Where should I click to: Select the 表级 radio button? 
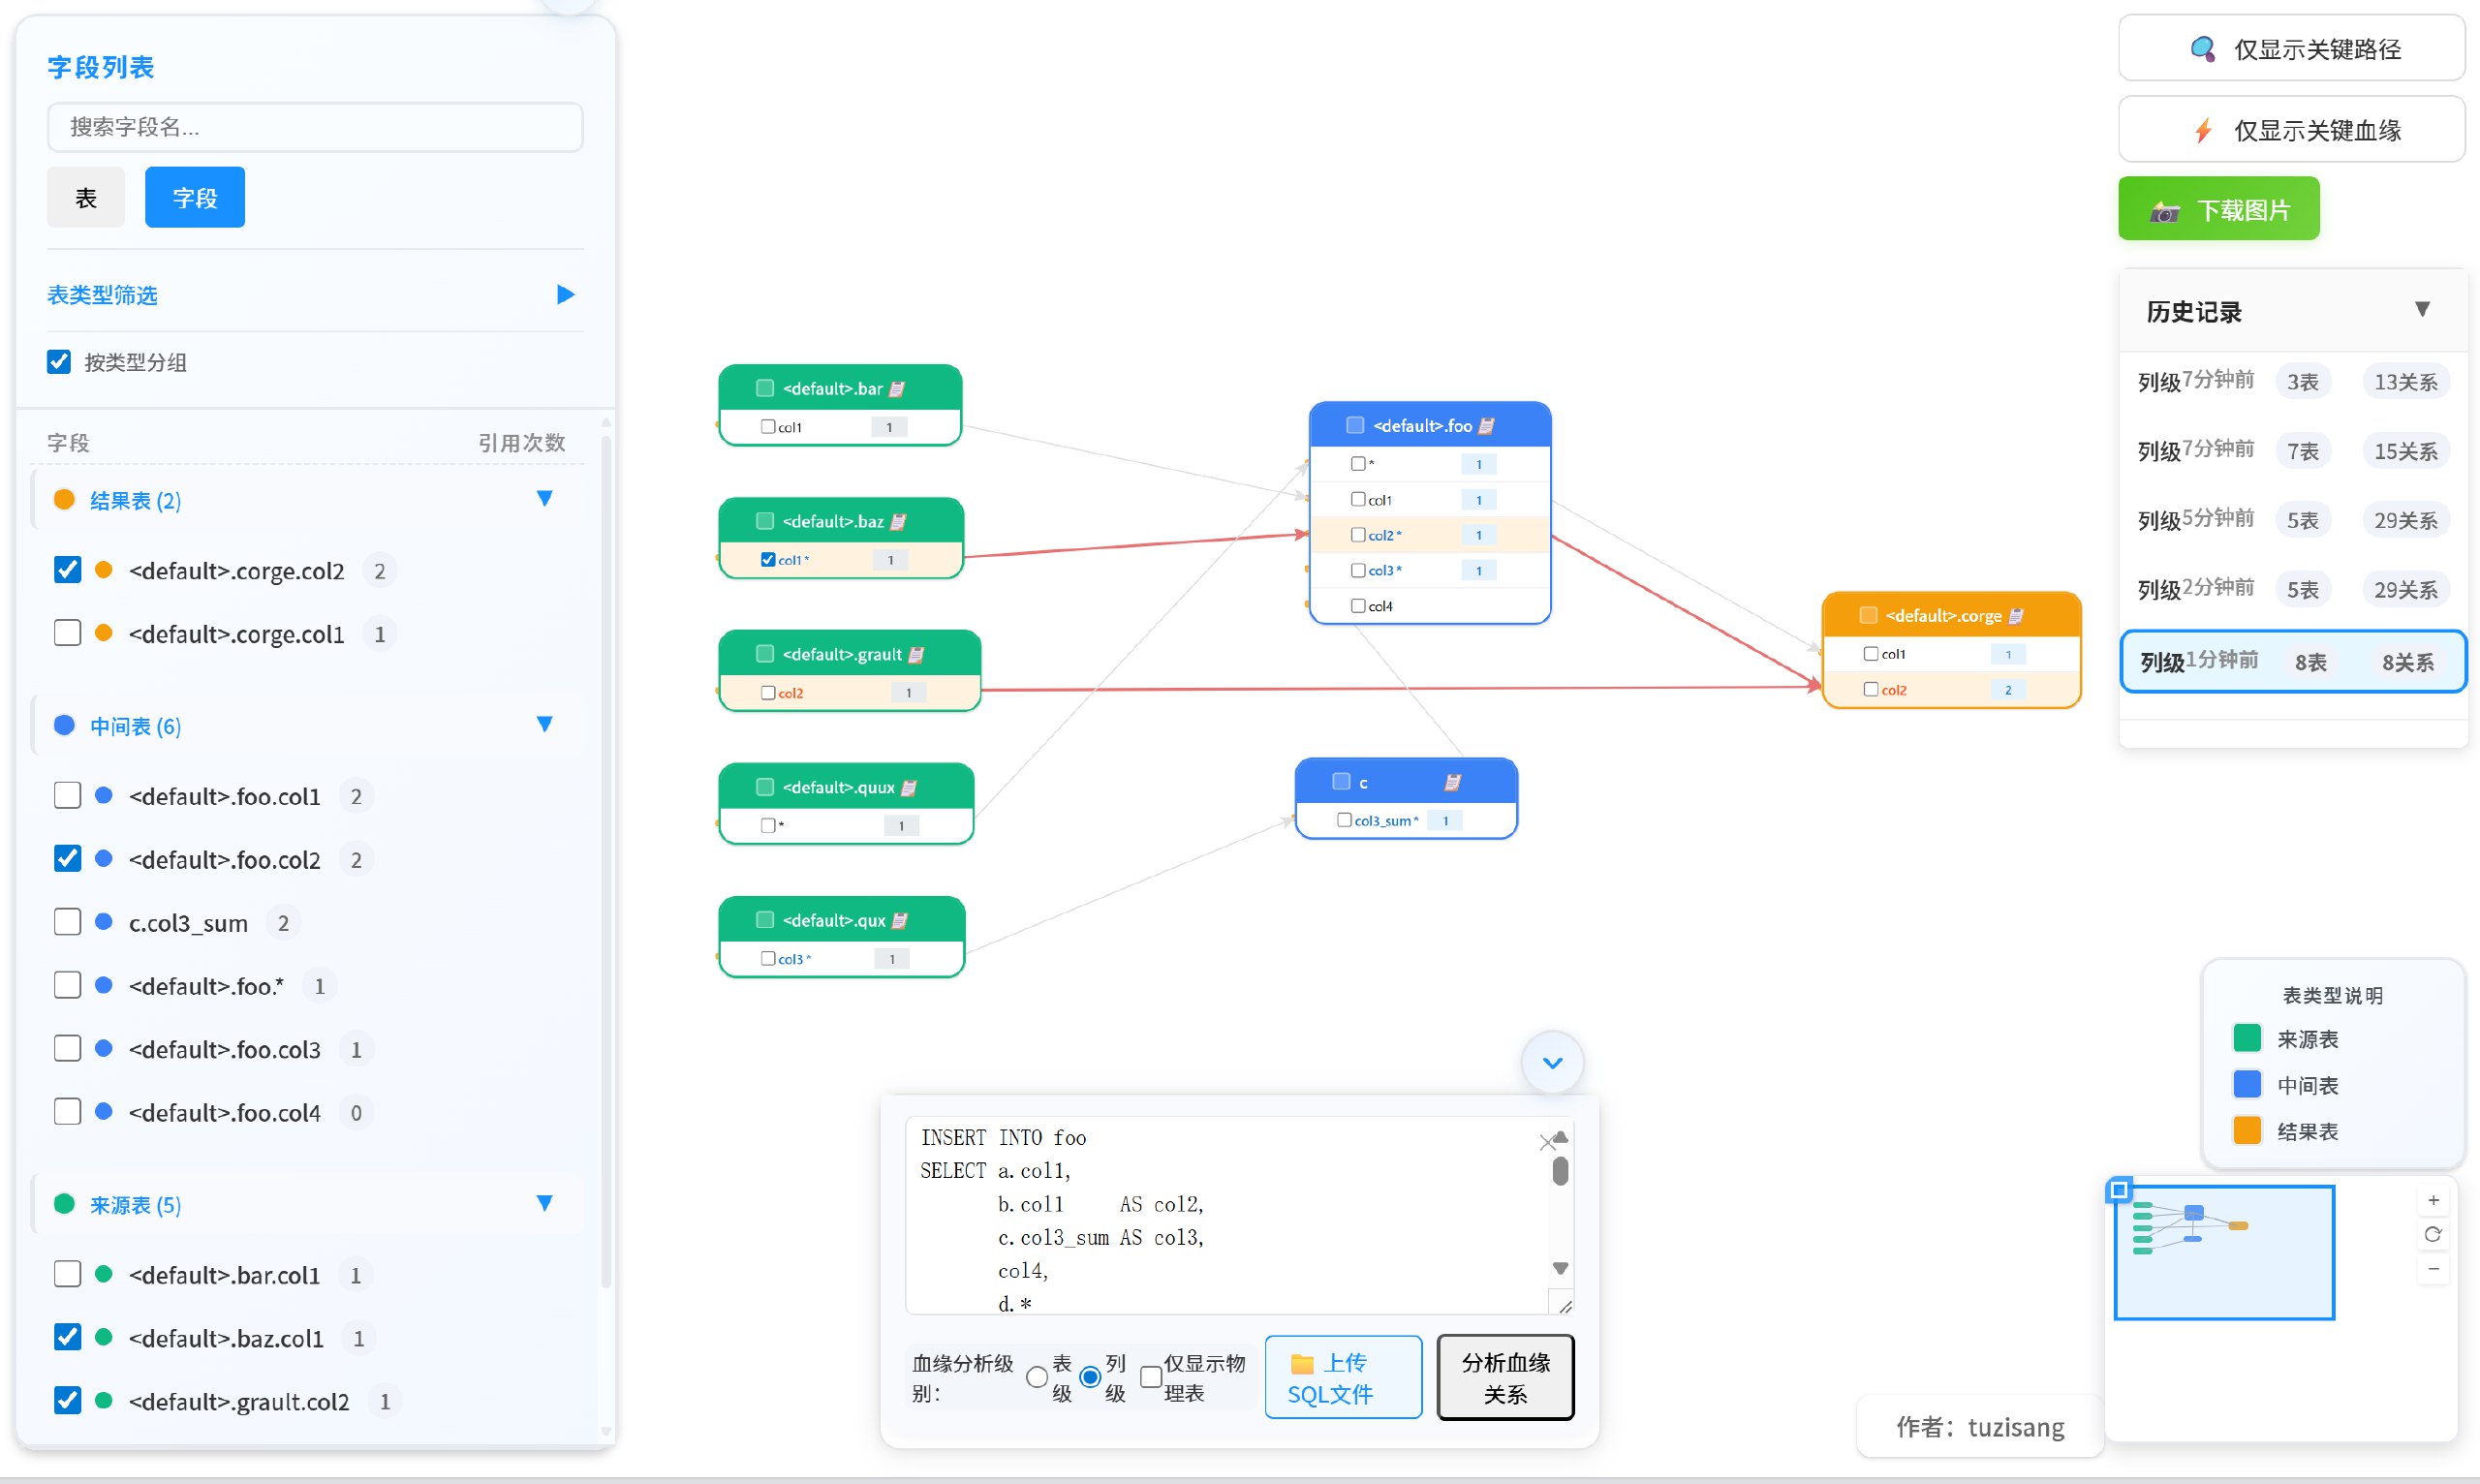[1037, 1378]
